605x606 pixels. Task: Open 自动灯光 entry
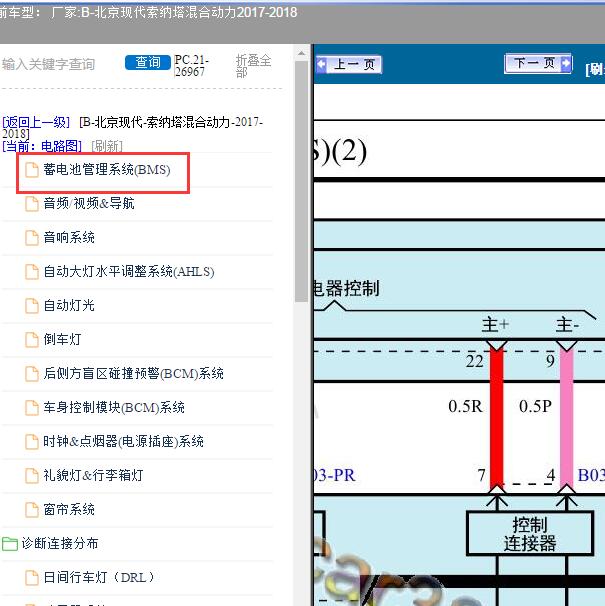coord(69,305)
